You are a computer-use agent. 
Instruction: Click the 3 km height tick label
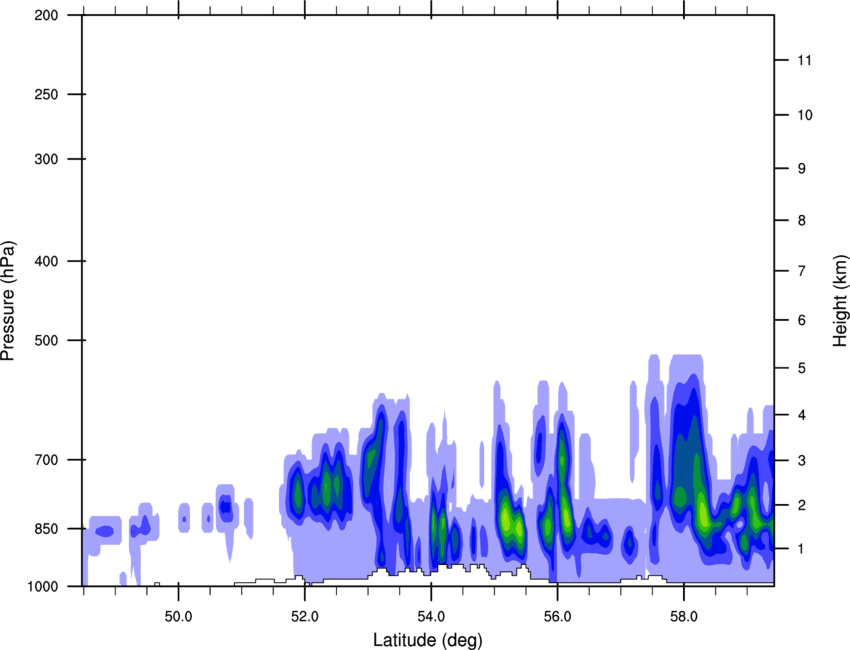coord(802,461)
